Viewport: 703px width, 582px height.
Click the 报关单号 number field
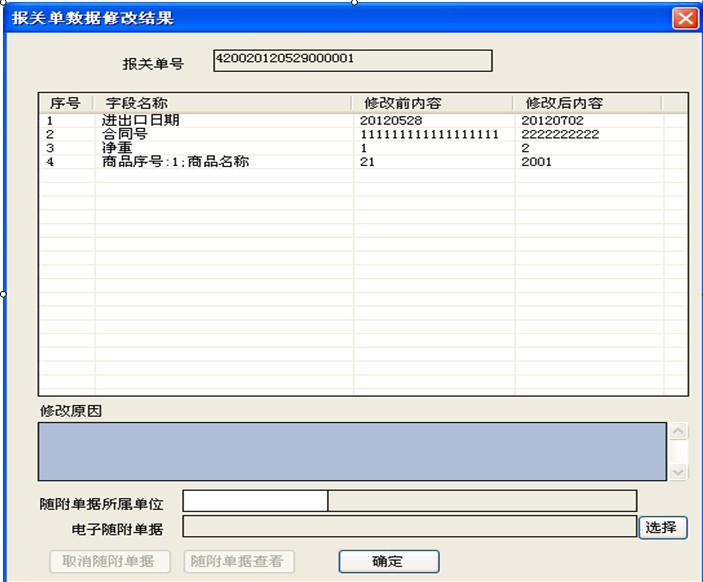pos(352,61)
